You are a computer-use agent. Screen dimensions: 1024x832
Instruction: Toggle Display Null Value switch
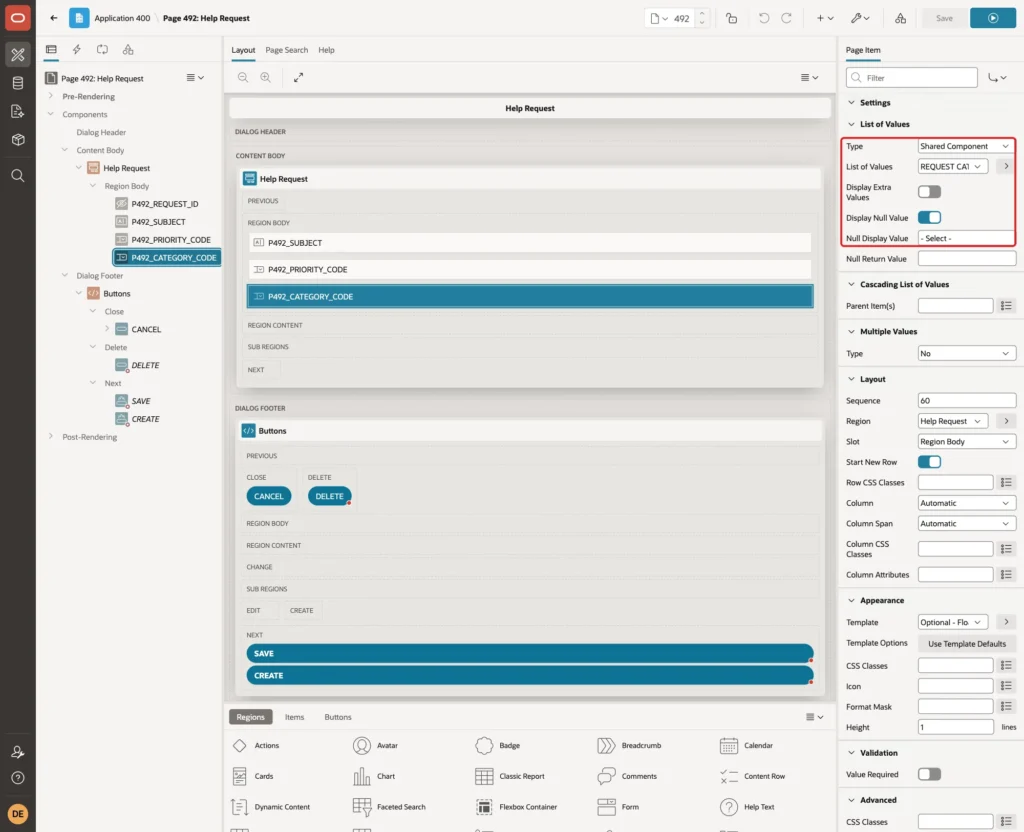pyautogui.click(x=929, y=217)
